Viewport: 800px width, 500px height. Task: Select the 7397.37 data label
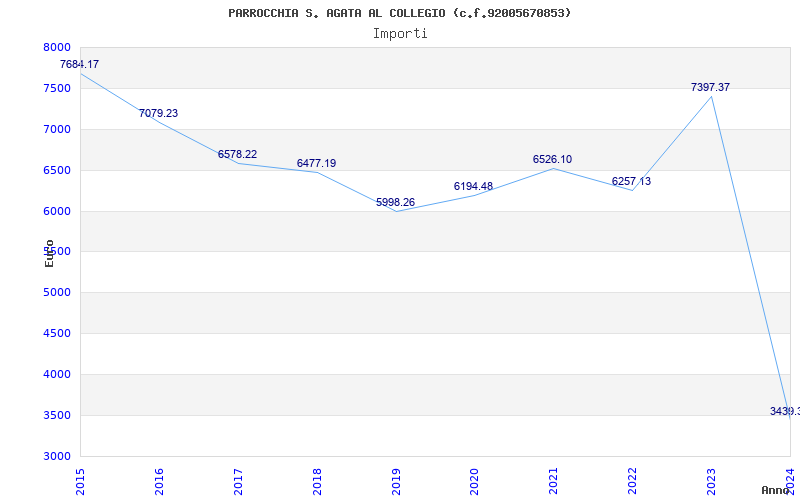pos(710,88)
